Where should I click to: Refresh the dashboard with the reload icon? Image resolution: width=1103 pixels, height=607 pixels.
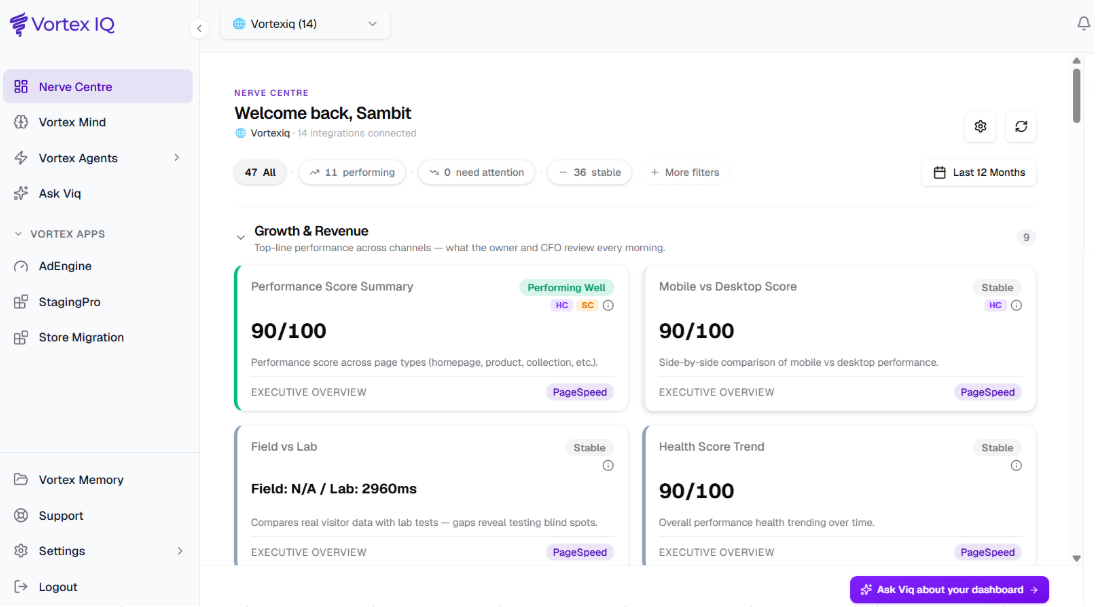pos(1021,127)
